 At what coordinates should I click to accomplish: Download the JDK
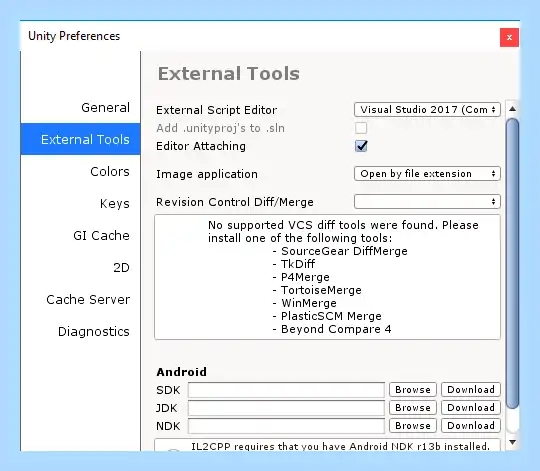(x=471, y=408)
